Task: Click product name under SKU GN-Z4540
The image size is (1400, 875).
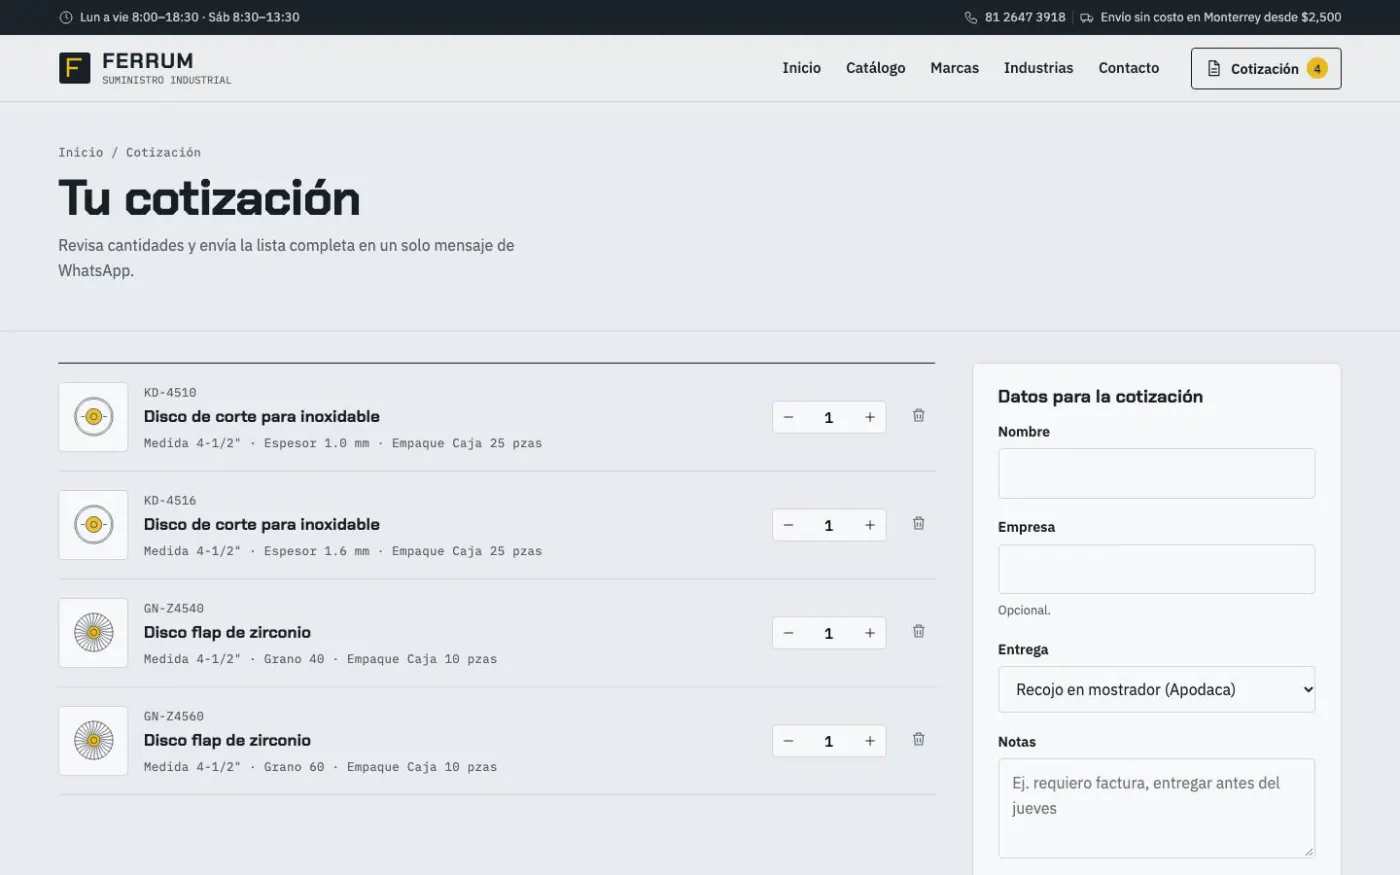Action: point(227,632)
